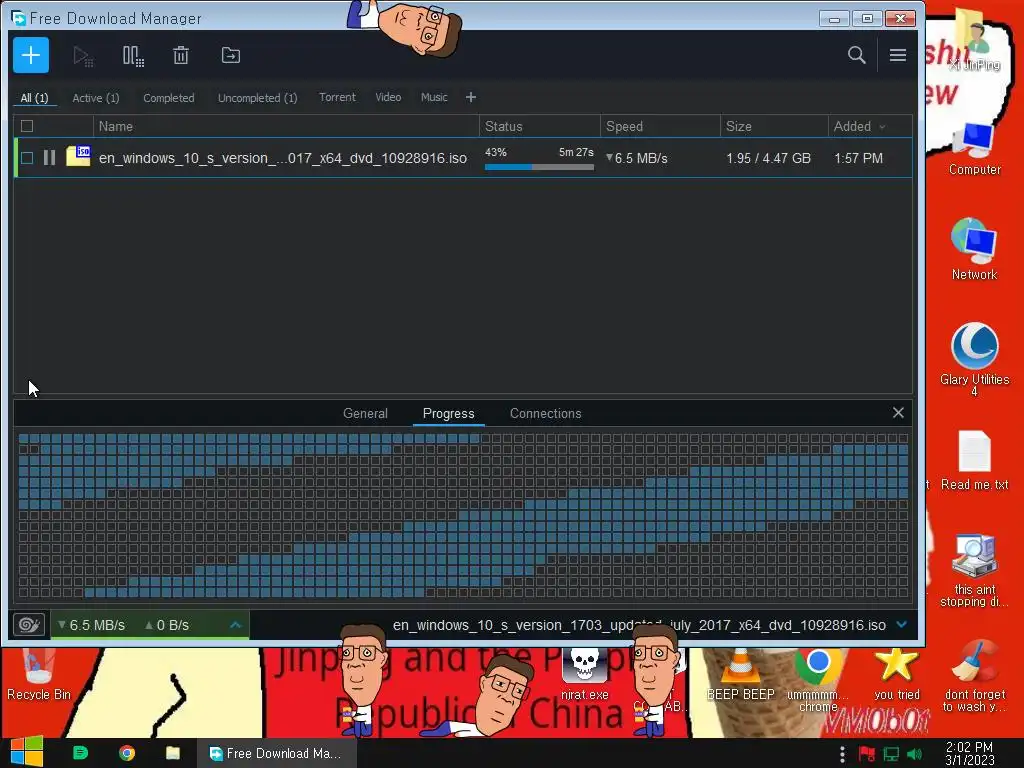Open the Progress details tab

click(x=449, y=413)
